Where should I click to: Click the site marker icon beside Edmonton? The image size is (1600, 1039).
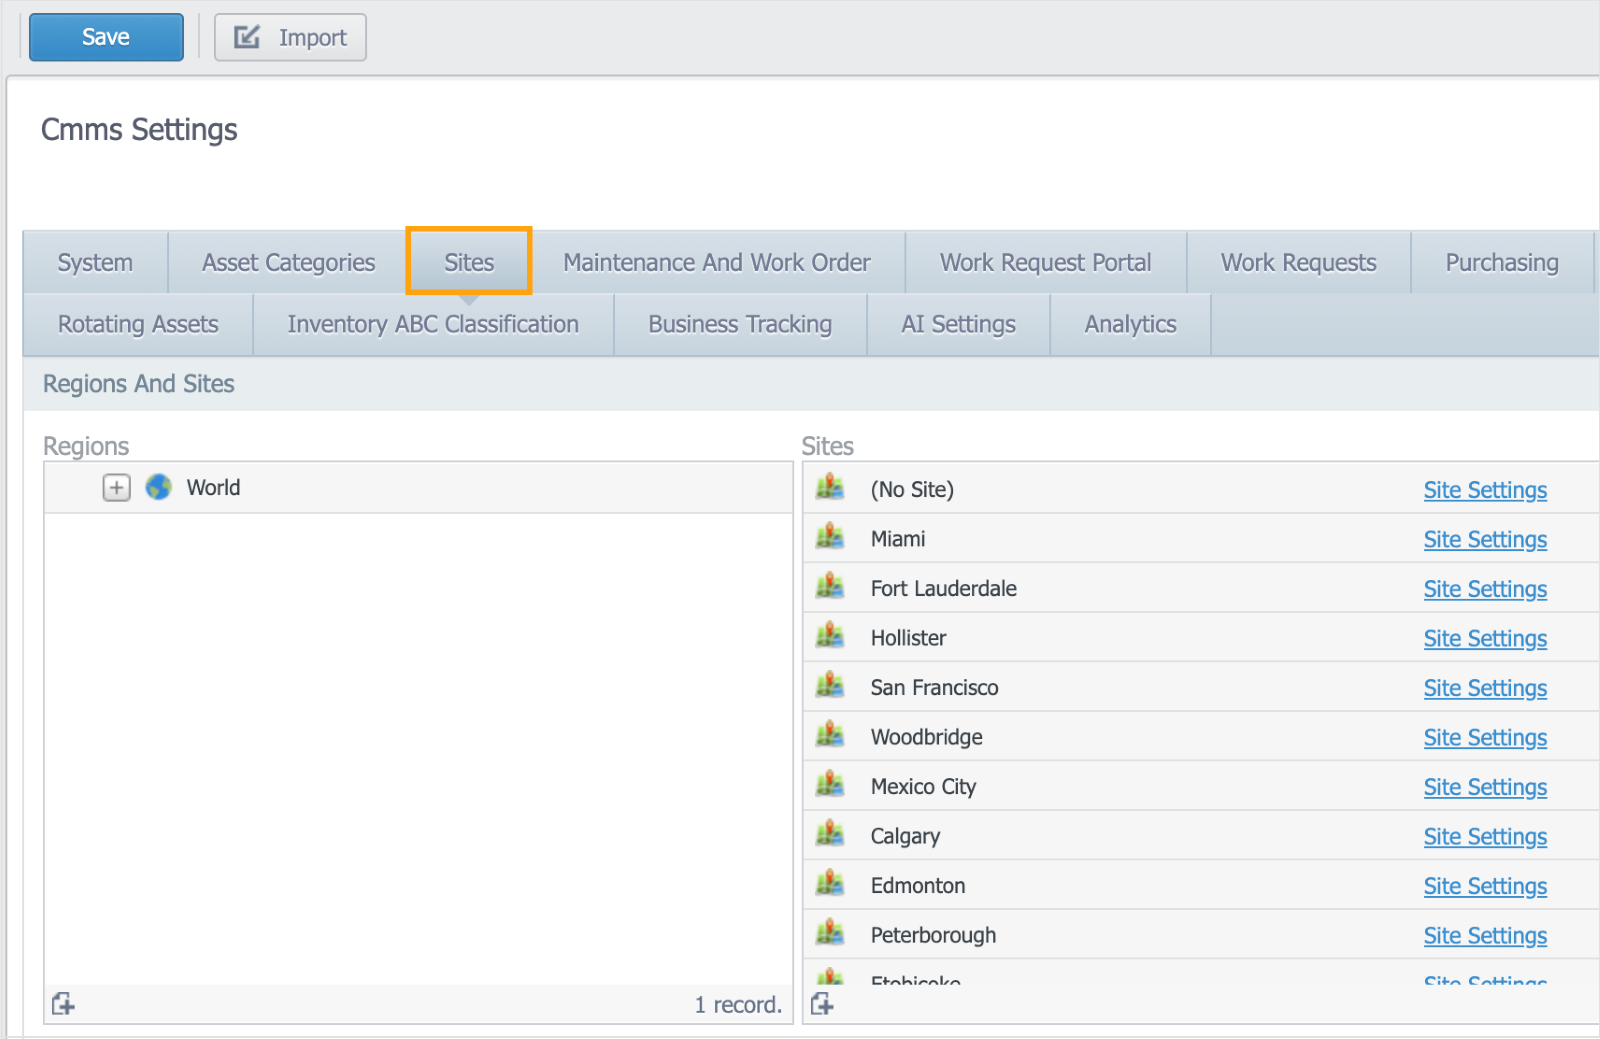(831, 884)
